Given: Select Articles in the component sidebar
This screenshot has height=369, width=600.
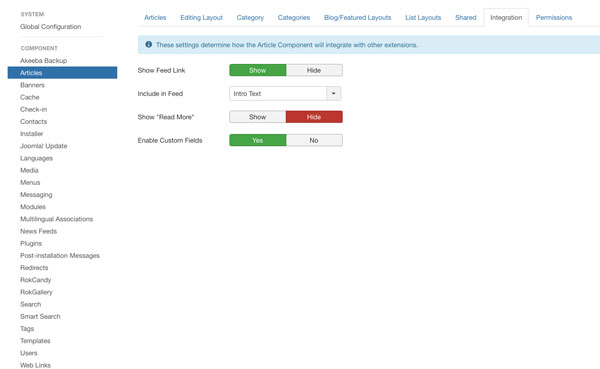Looking at the screenshot, I should [x=62, y=73].
